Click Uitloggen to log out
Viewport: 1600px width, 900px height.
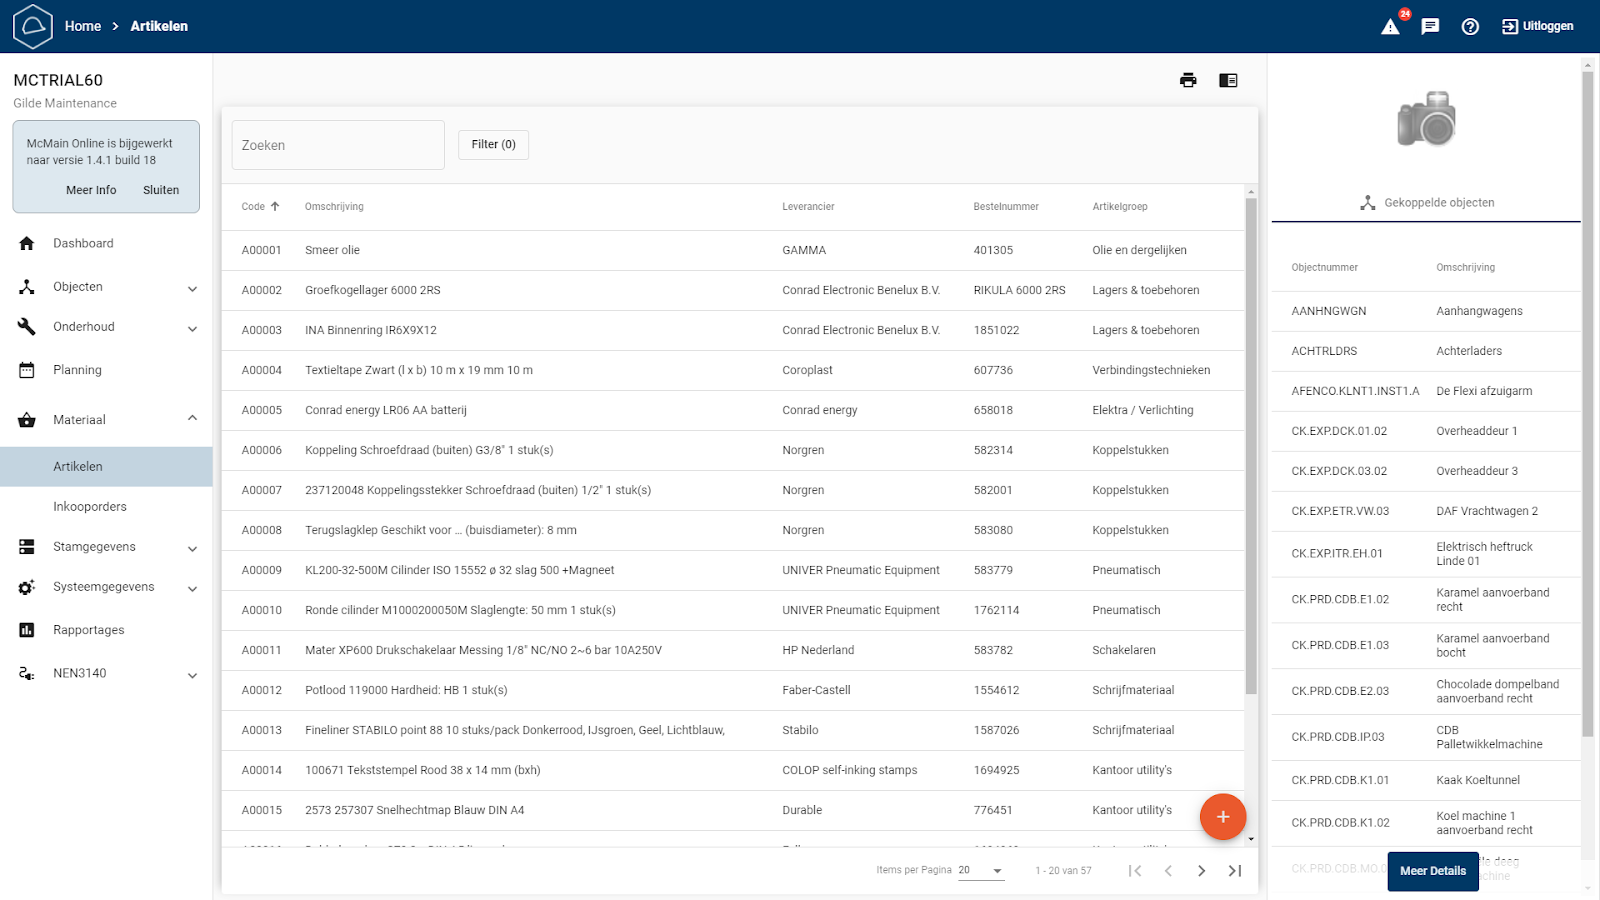coord(1538,27)
